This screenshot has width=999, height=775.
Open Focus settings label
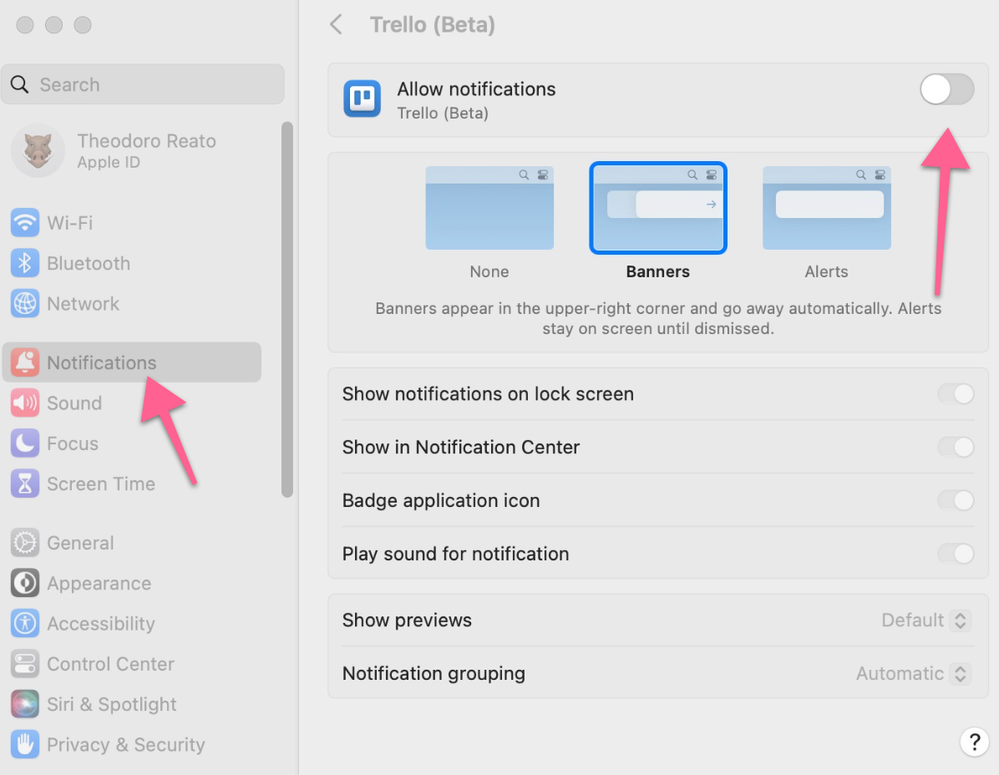pos(73,444)
